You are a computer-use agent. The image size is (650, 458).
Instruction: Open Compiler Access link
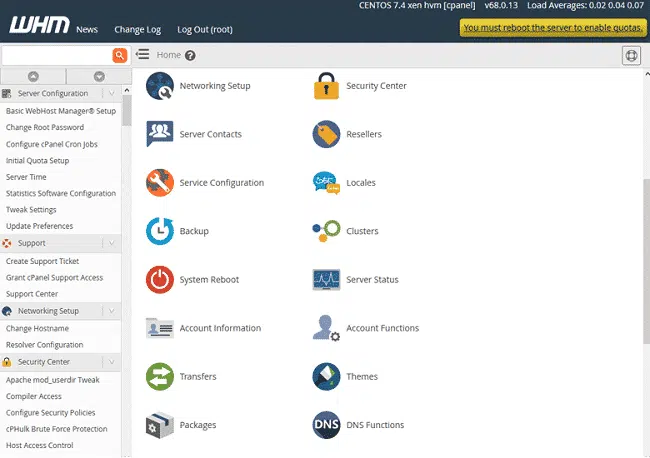click(34, 396)
